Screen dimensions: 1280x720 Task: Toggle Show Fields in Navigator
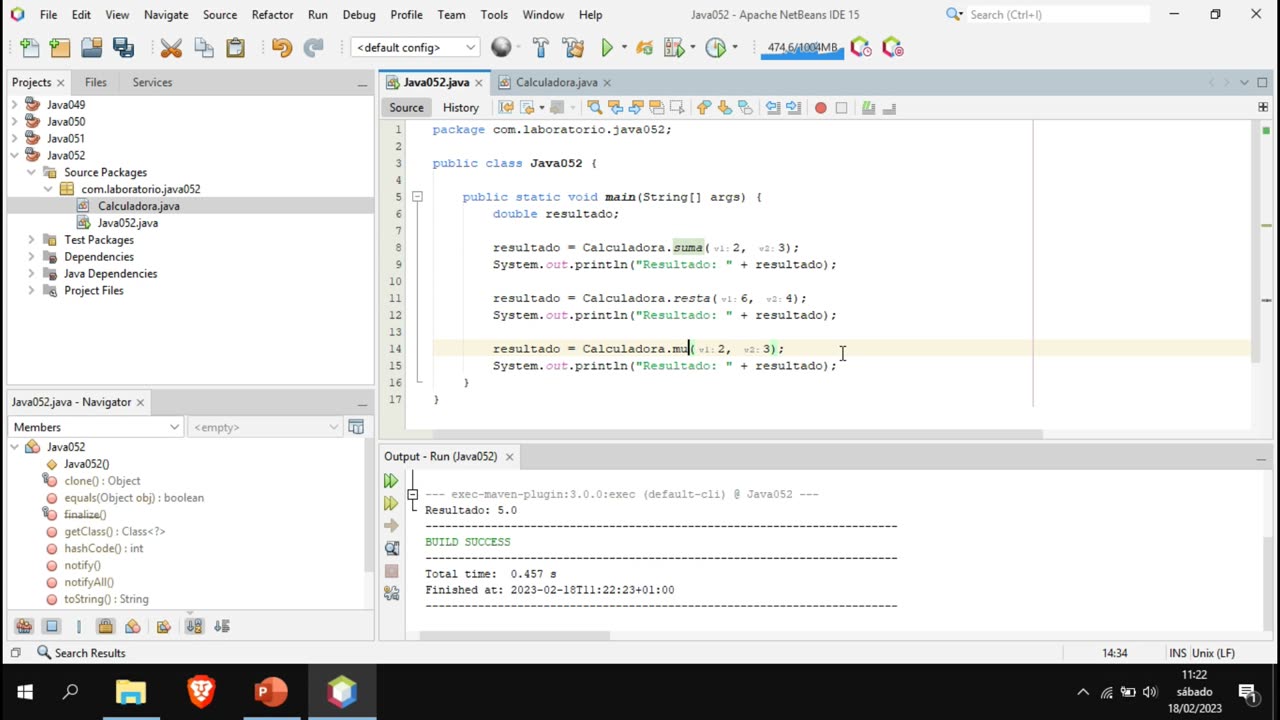point(52,626)
